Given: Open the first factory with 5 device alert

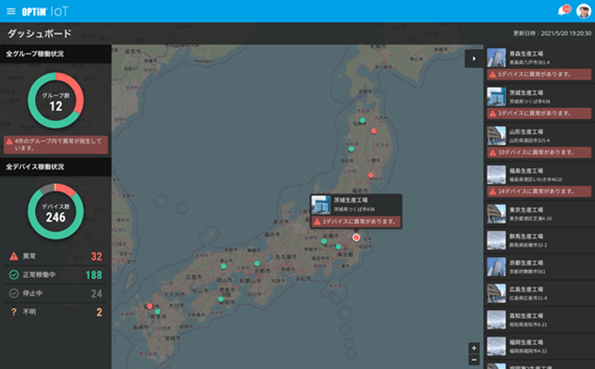Looking at the screenshot, I should 539,64.
